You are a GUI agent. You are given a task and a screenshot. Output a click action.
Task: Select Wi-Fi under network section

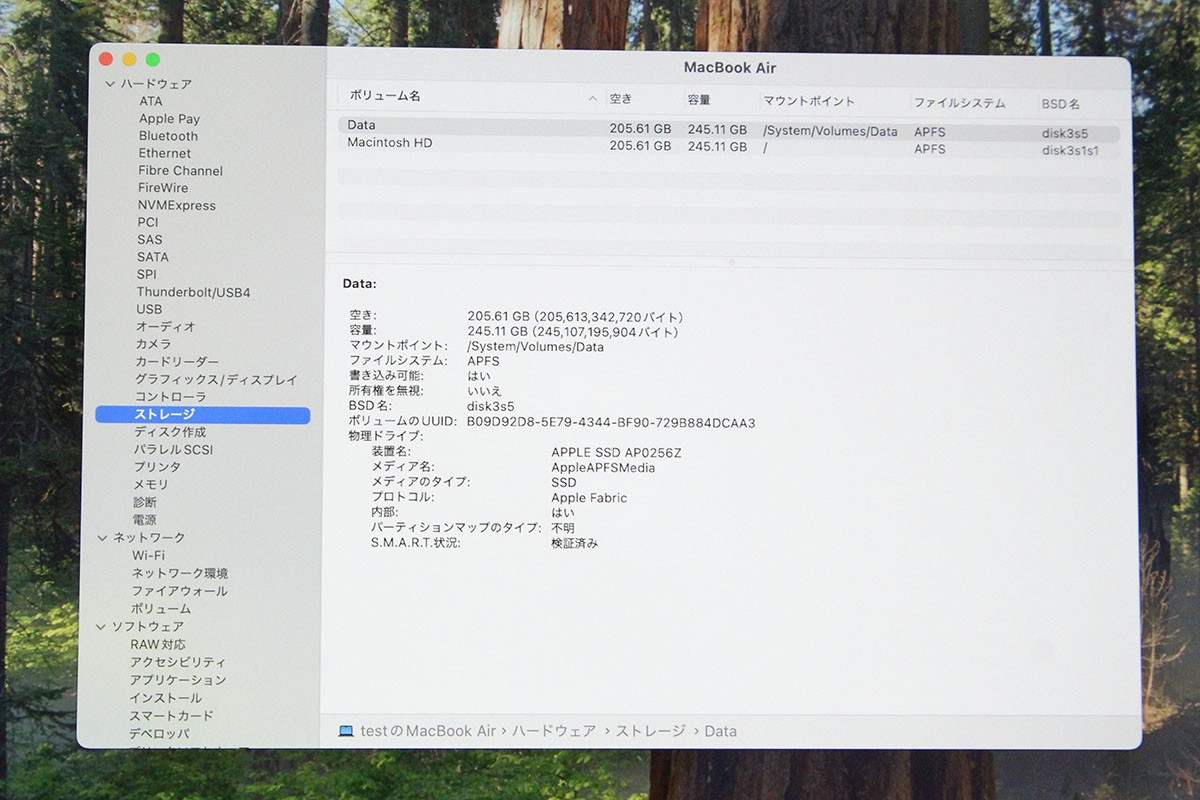[148, 555]
